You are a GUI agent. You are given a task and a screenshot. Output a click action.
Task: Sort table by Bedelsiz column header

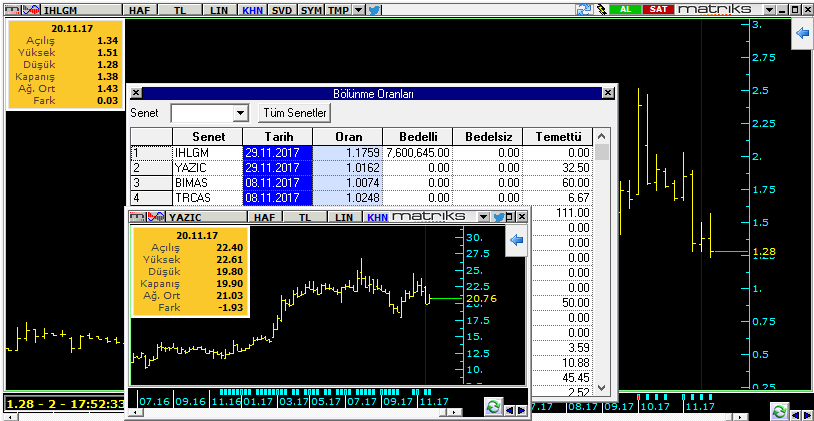(488, 137)
